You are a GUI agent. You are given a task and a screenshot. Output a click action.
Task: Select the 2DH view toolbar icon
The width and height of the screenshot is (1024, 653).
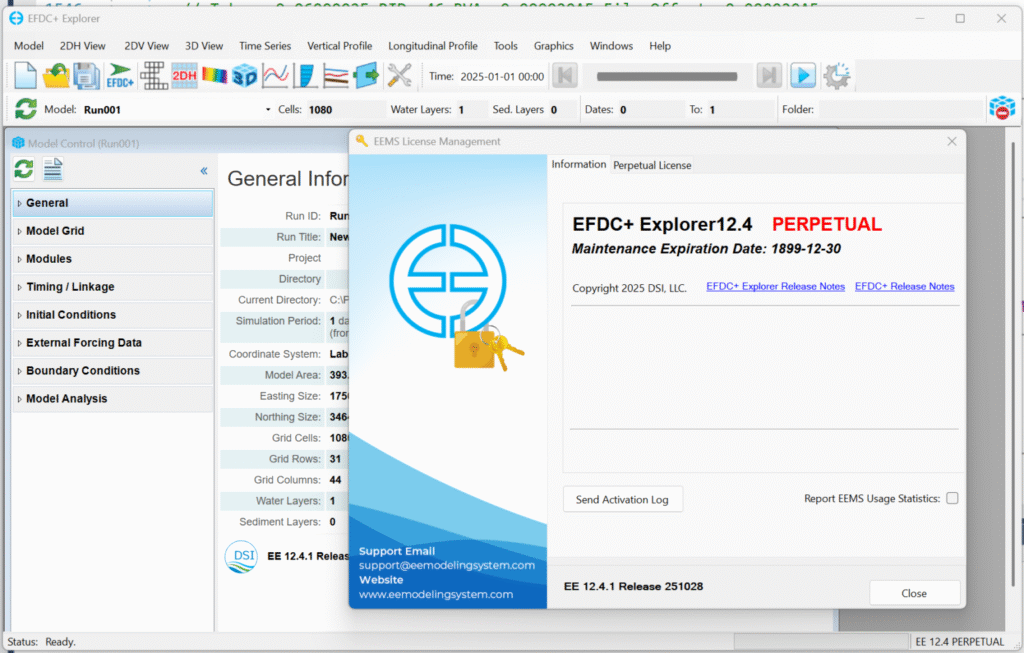click(x=184, y=75)
